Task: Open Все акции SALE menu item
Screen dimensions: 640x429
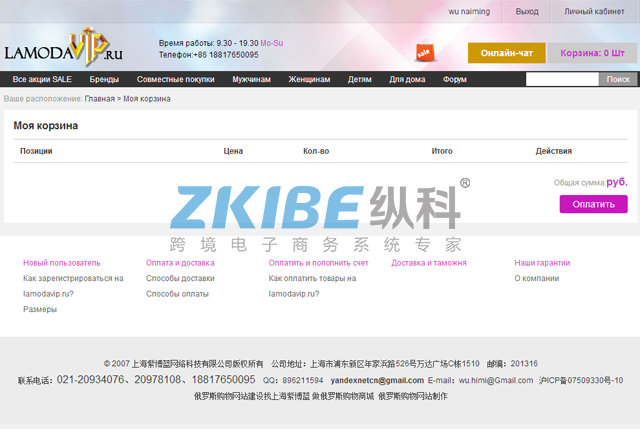Action: click(x=42, y=79)
